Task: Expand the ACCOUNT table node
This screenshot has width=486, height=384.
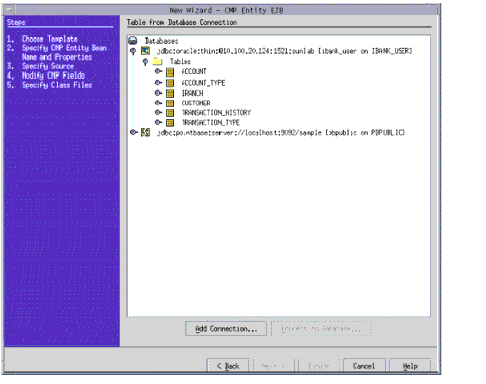Action: pyautogui.click(x=158, y=71)
